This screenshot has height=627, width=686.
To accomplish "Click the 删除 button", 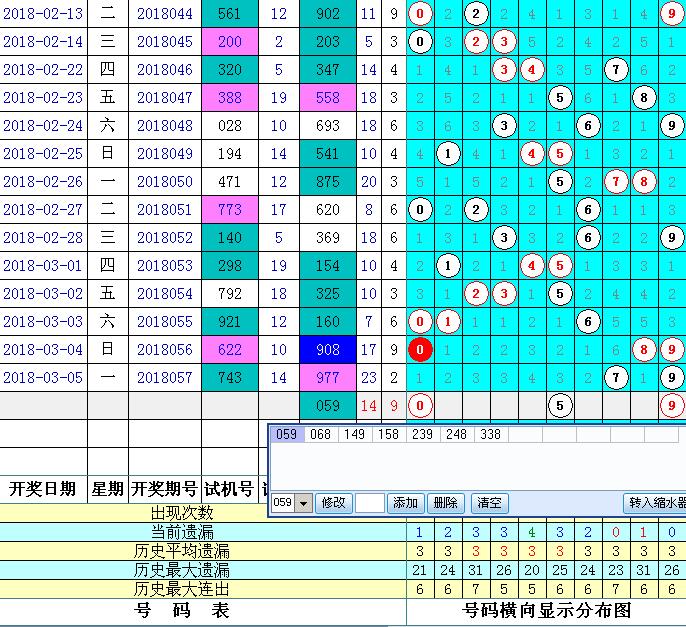I will [x=446, y=504].
